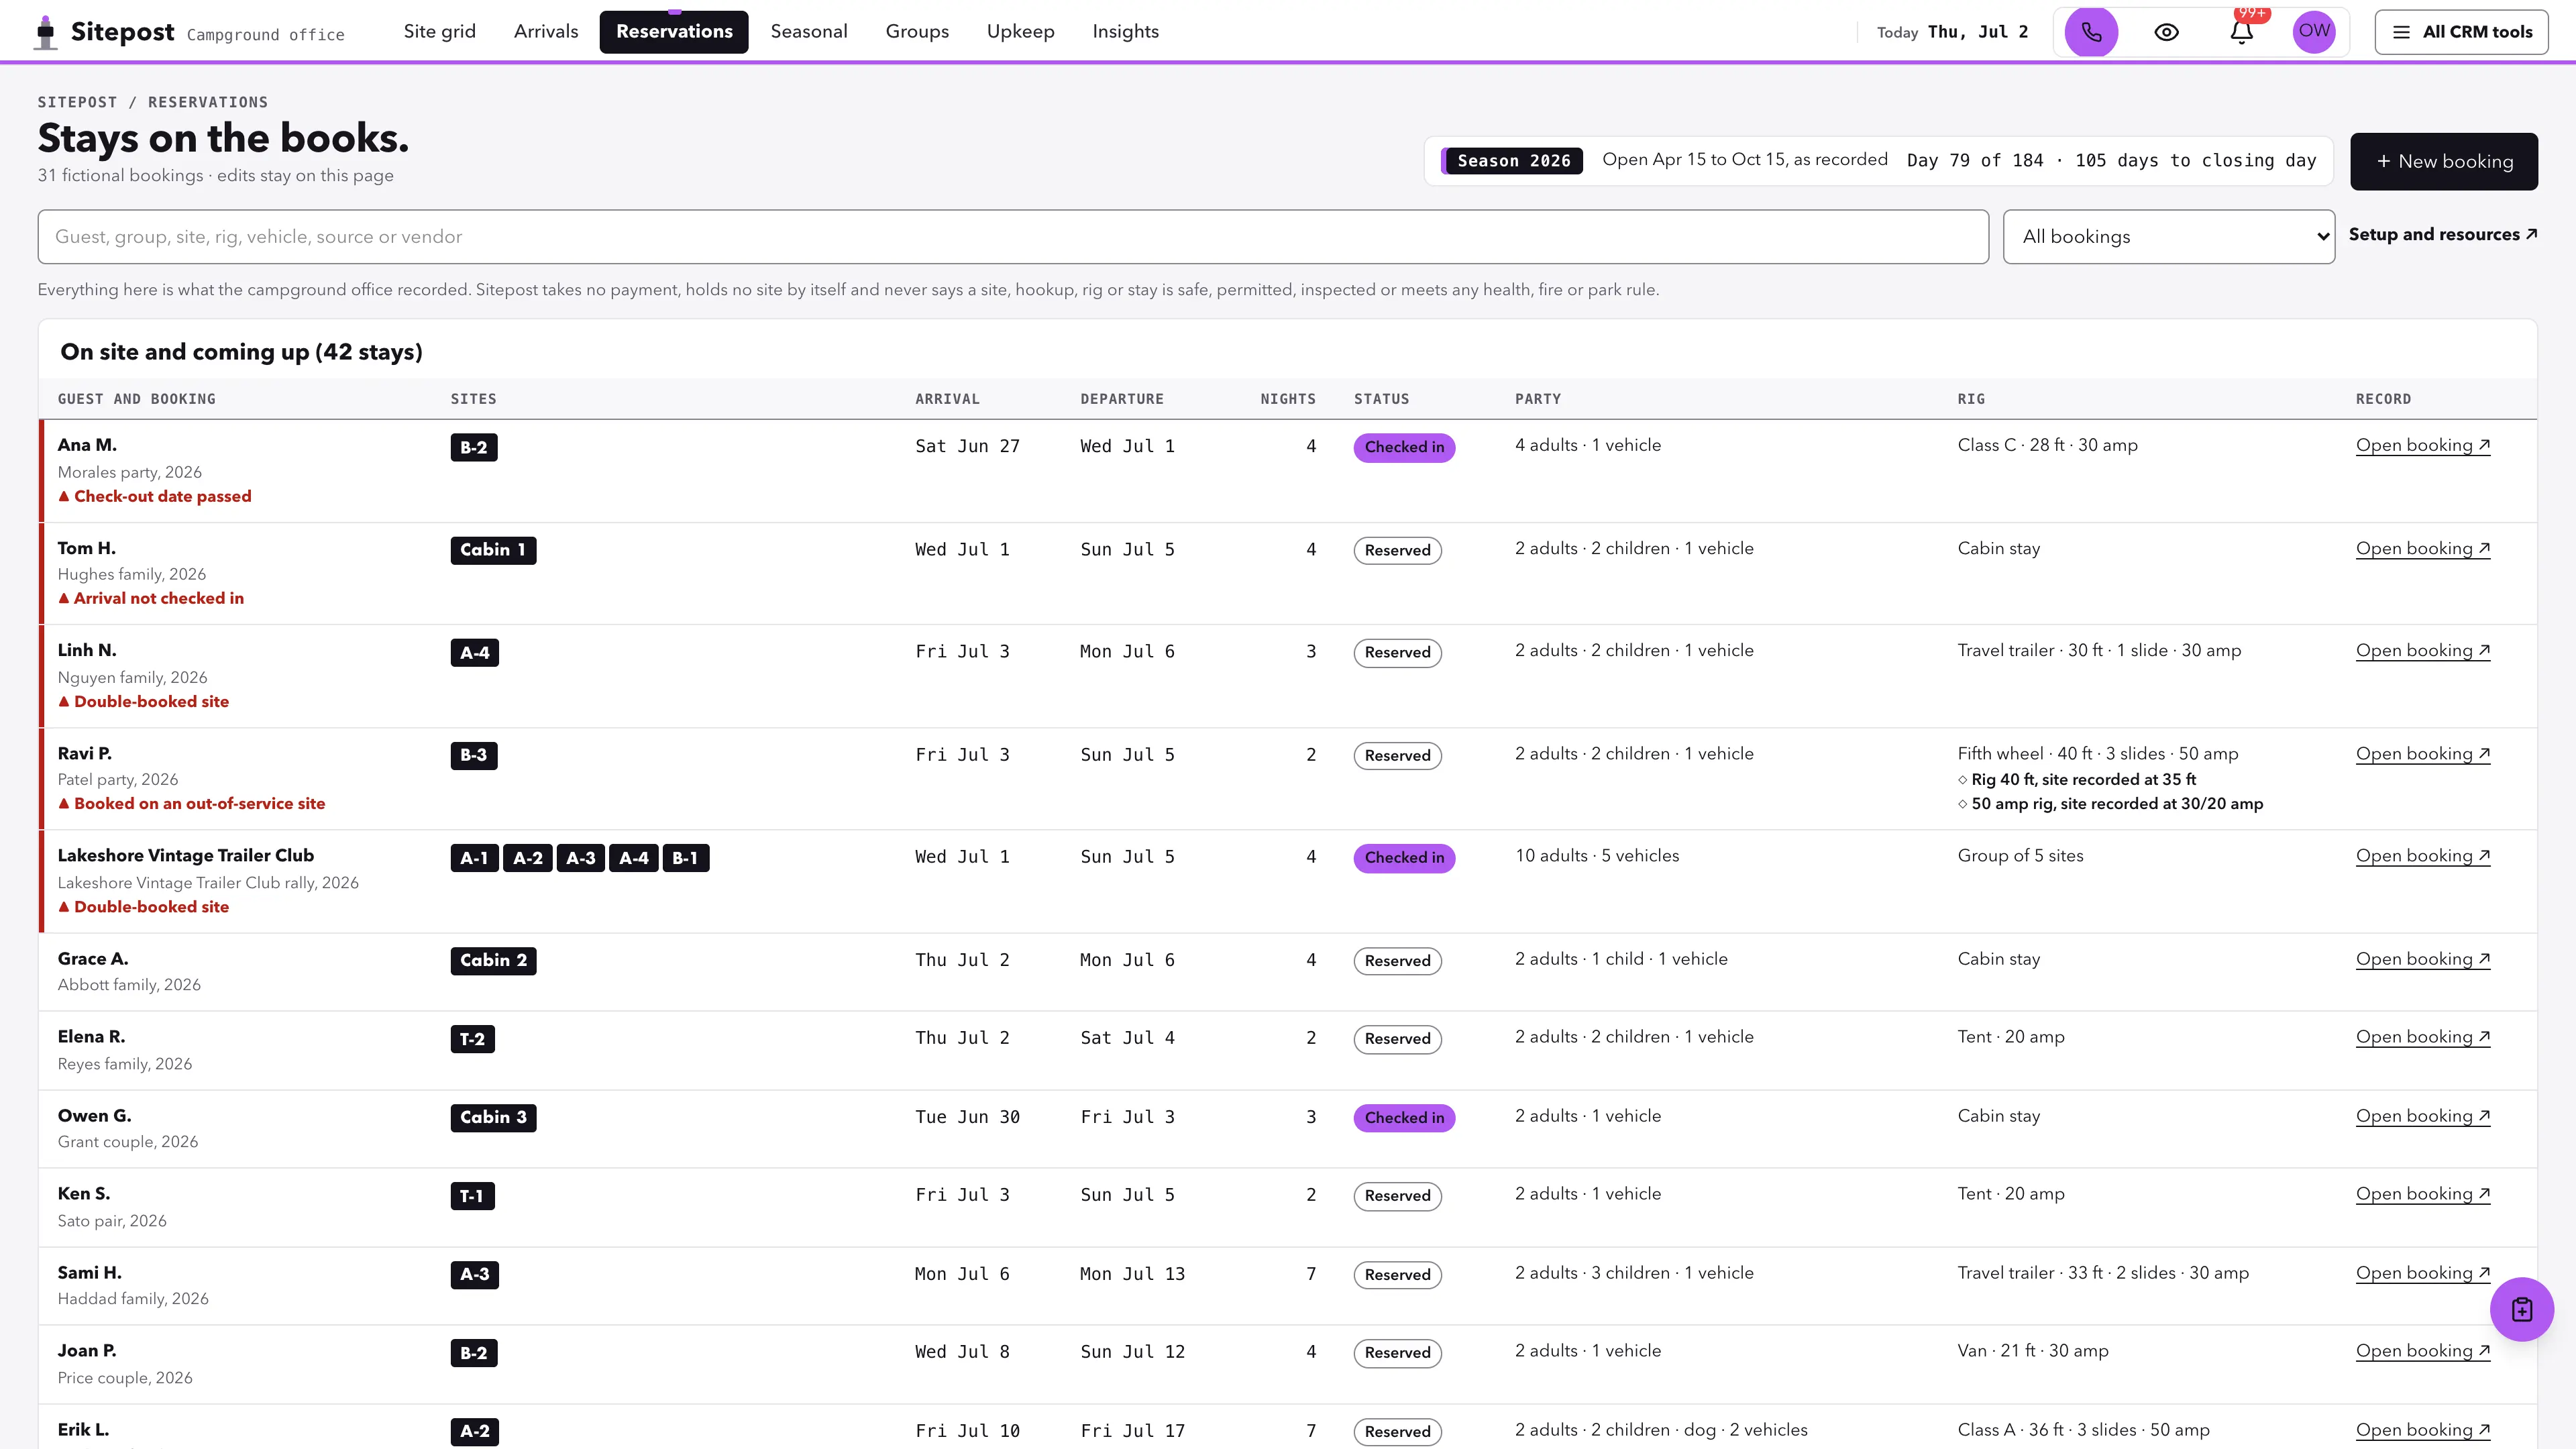This screenshot has width=2576, height=1449.
Task: Click the A-1 badge in Lakeshore row
Action: [x=474, y=858]
